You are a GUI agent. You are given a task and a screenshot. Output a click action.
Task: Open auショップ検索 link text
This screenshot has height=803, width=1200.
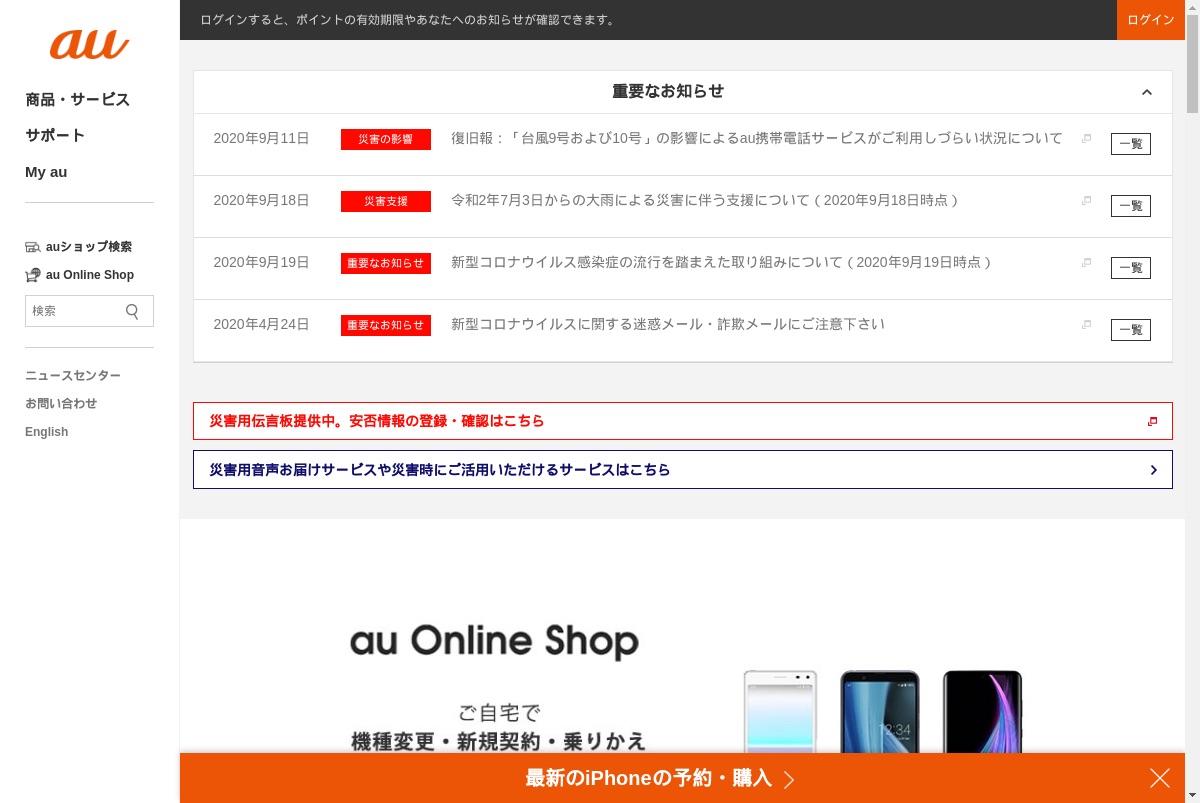click(89, 247)
